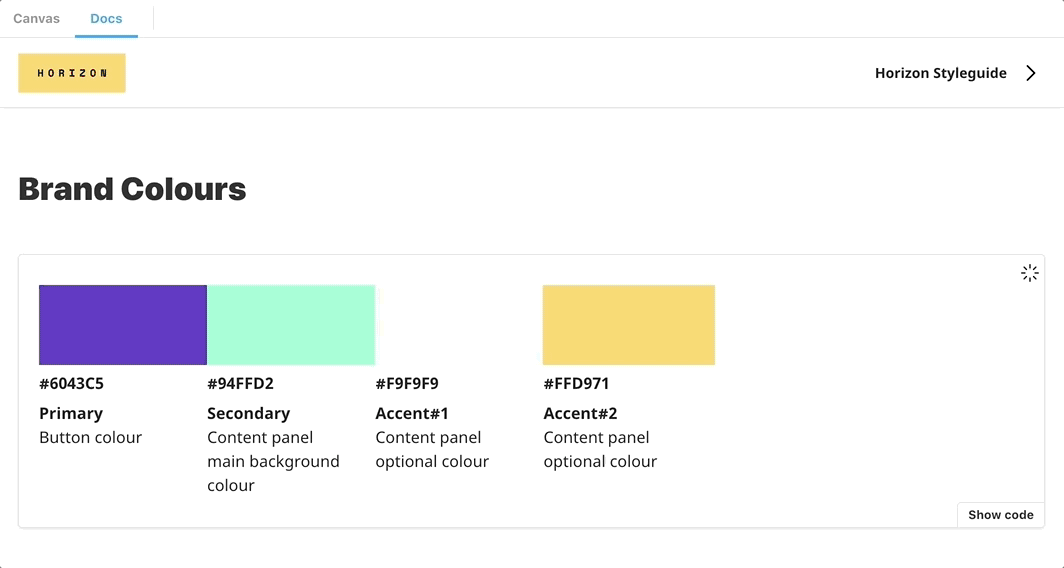Expand the Horizon Styleguide chevron arrow
Viewport: 1064px width, 568px height.
click(1031, 73)
